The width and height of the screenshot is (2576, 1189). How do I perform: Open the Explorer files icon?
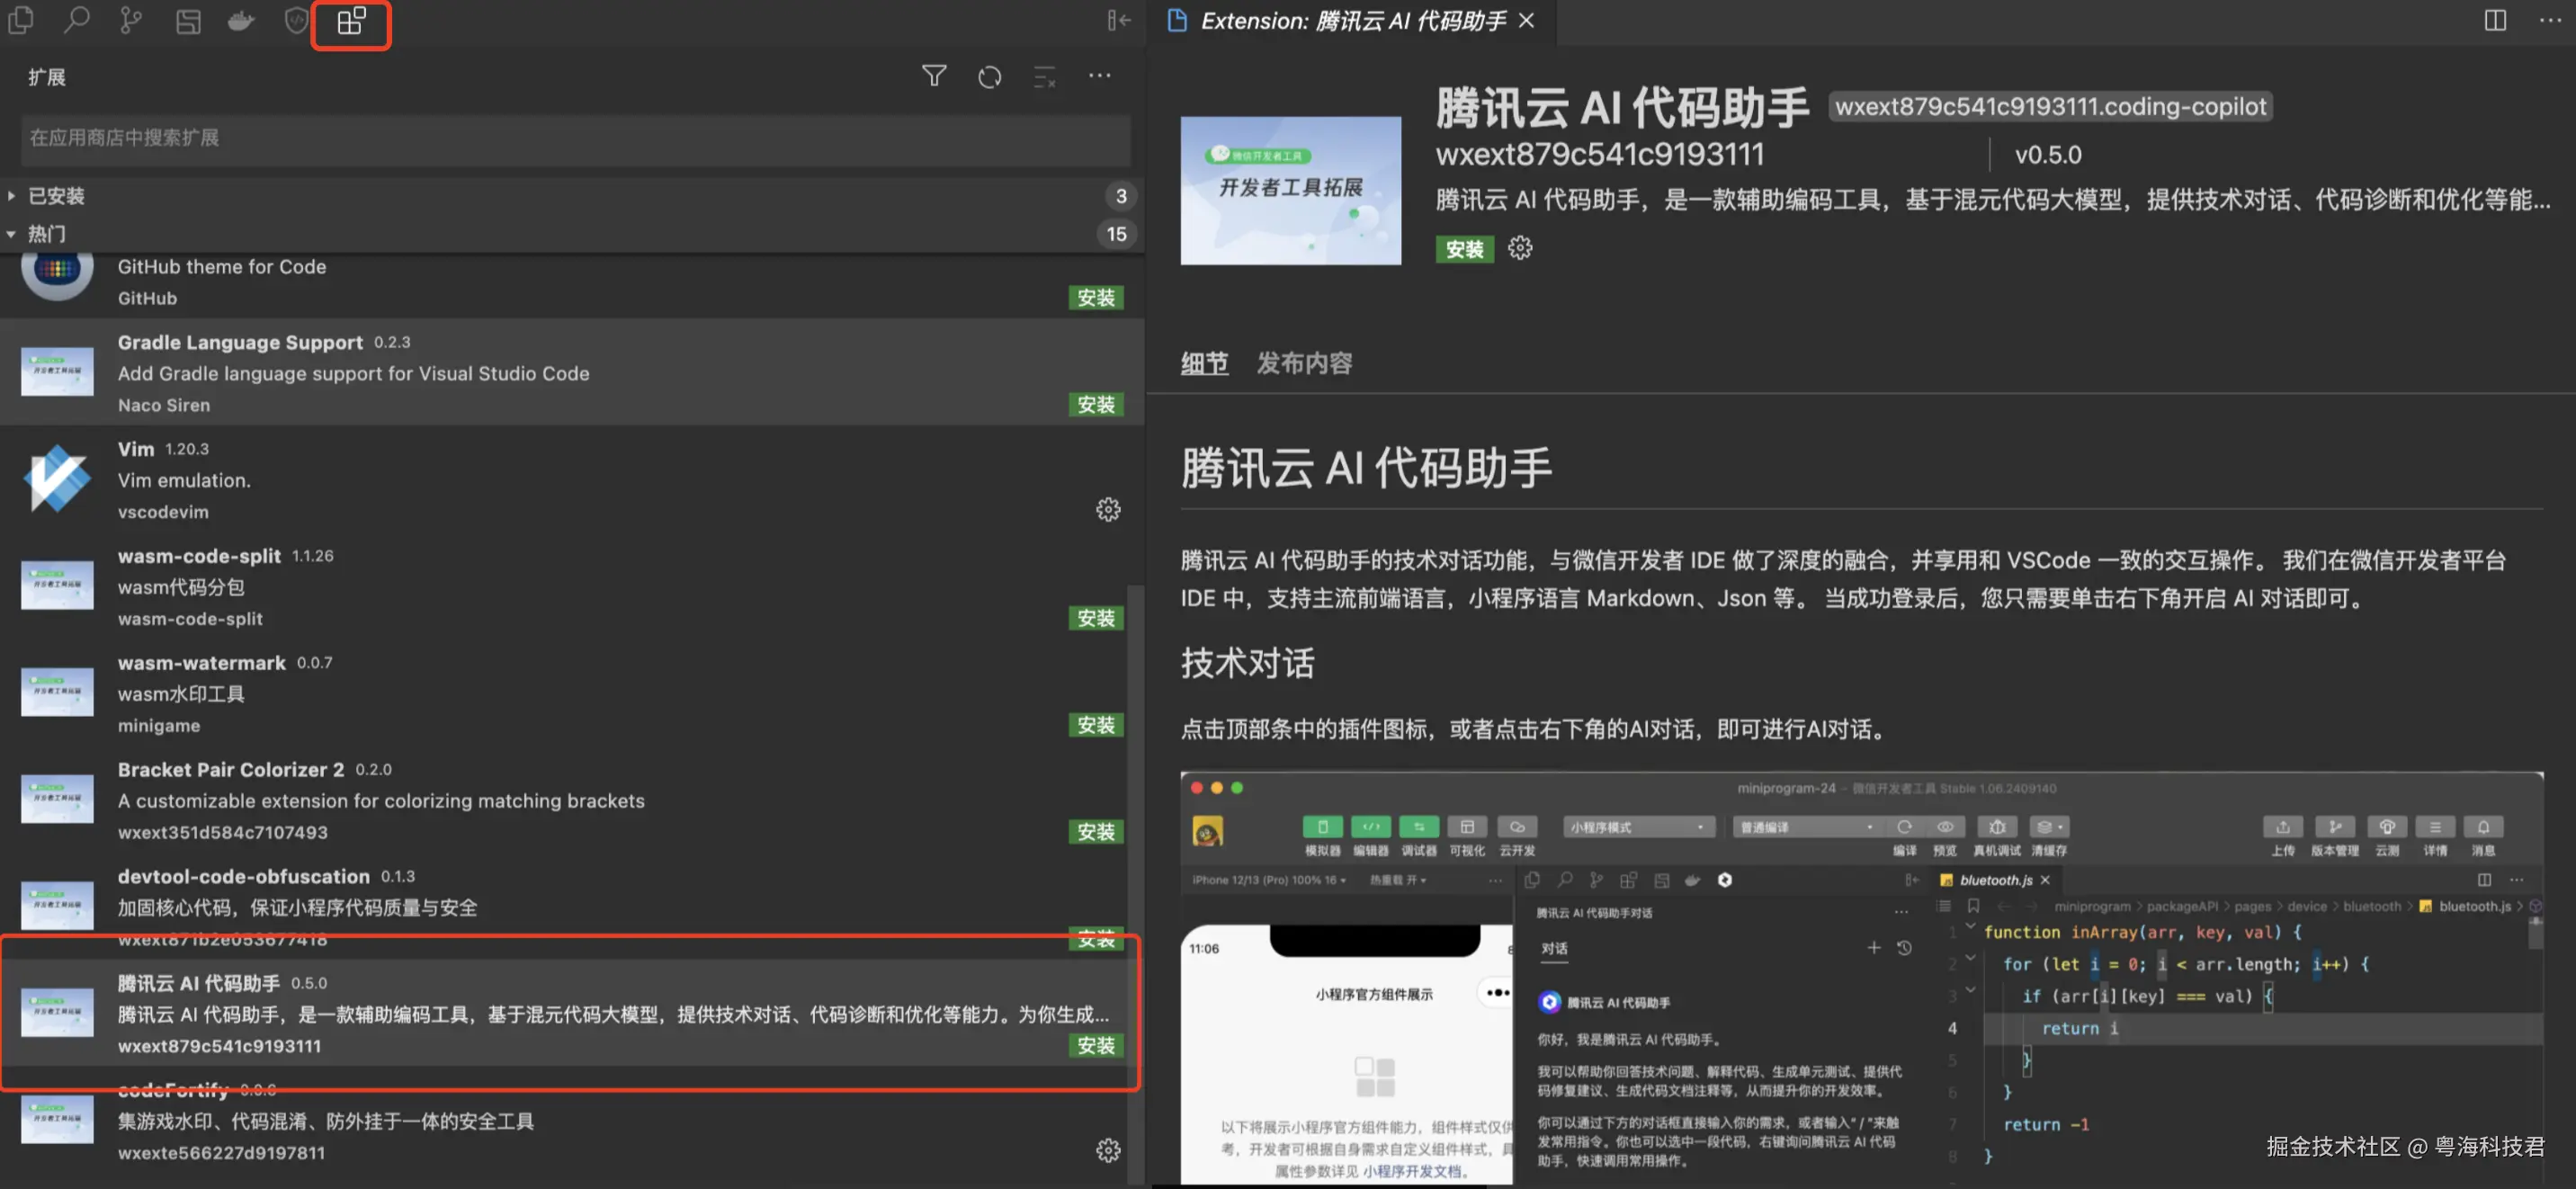coord(21,21)
